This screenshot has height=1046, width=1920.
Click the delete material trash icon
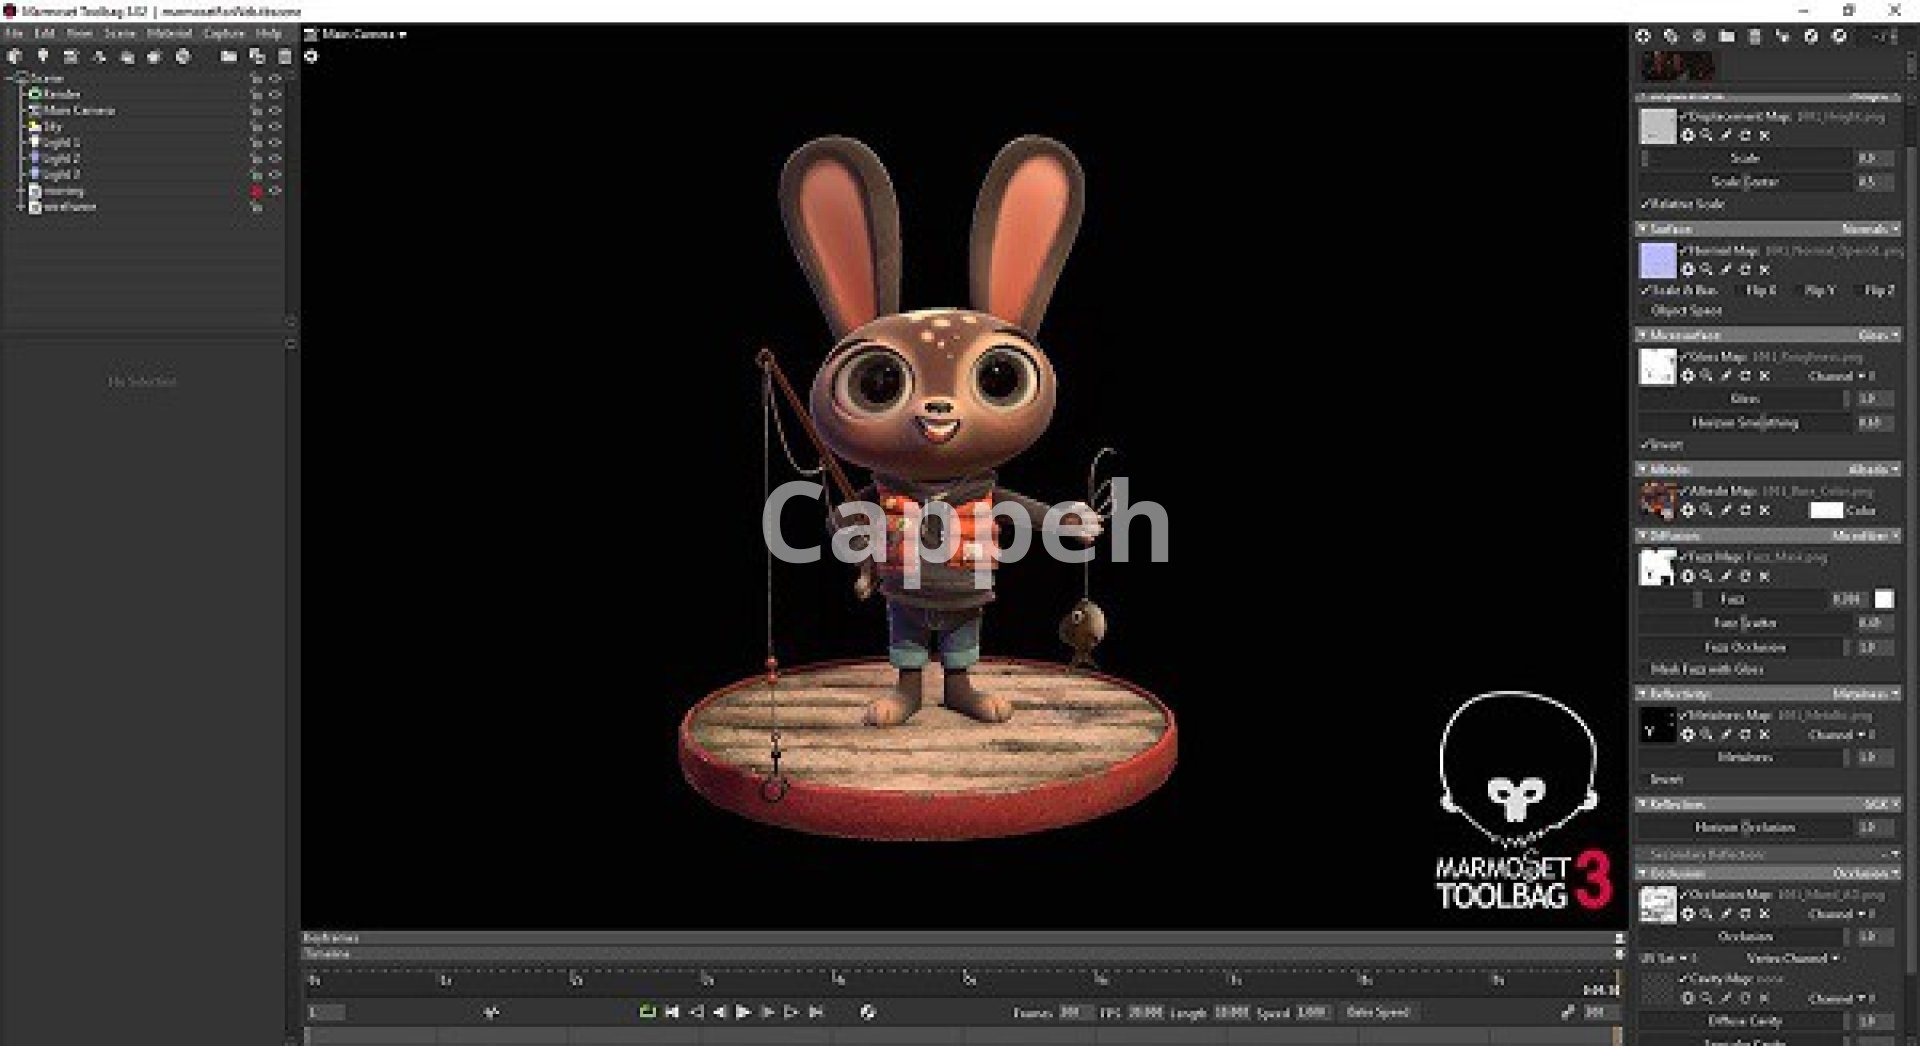(1754, 36)
